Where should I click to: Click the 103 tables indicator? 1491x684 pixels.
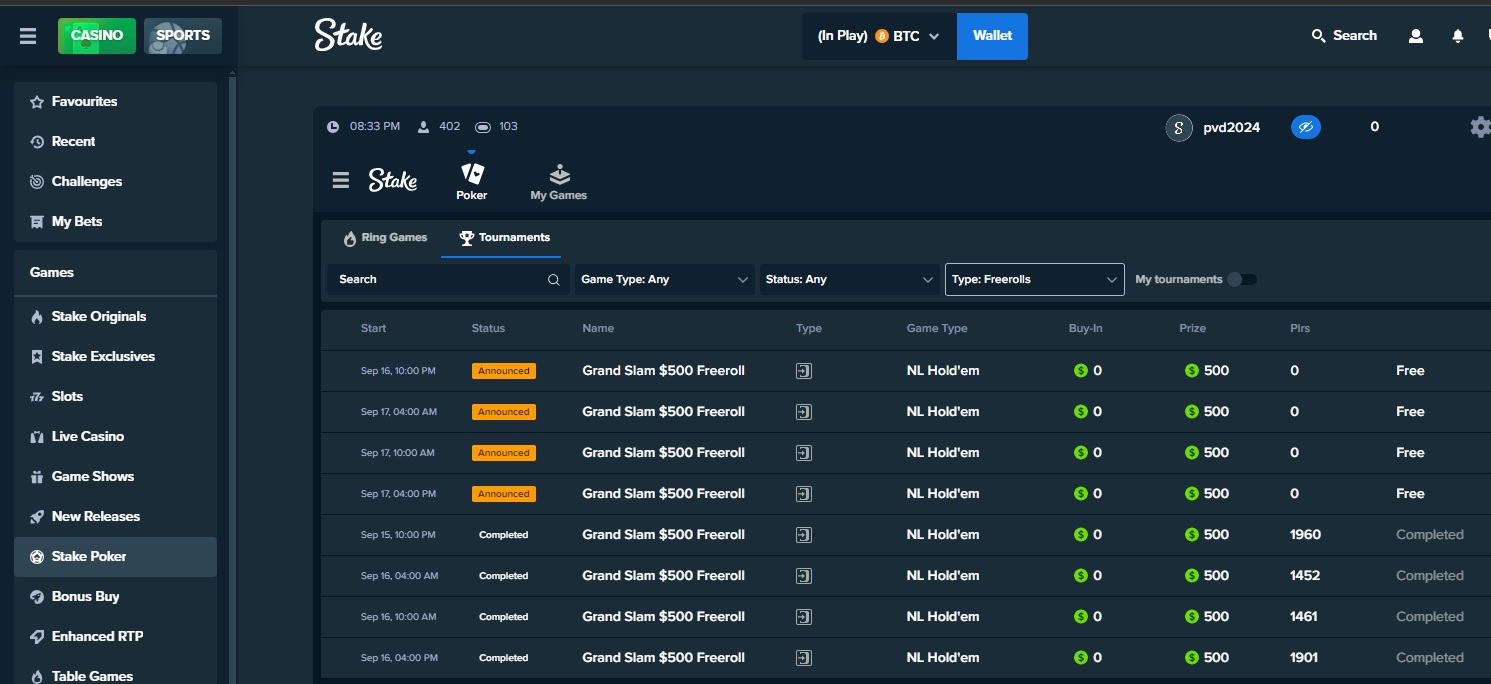[496, 127]
